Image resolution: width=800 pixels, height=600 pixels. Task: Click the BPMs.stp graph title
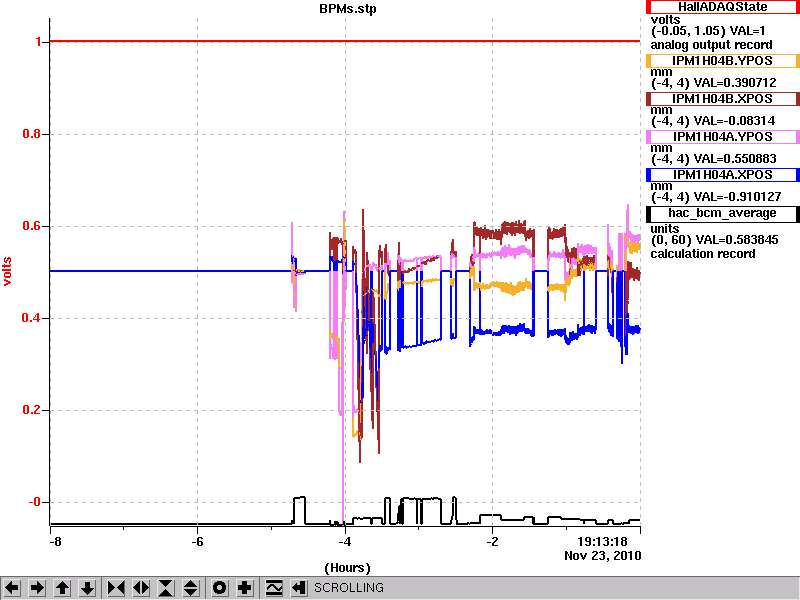pyautogui.click(x=348, y=9)
